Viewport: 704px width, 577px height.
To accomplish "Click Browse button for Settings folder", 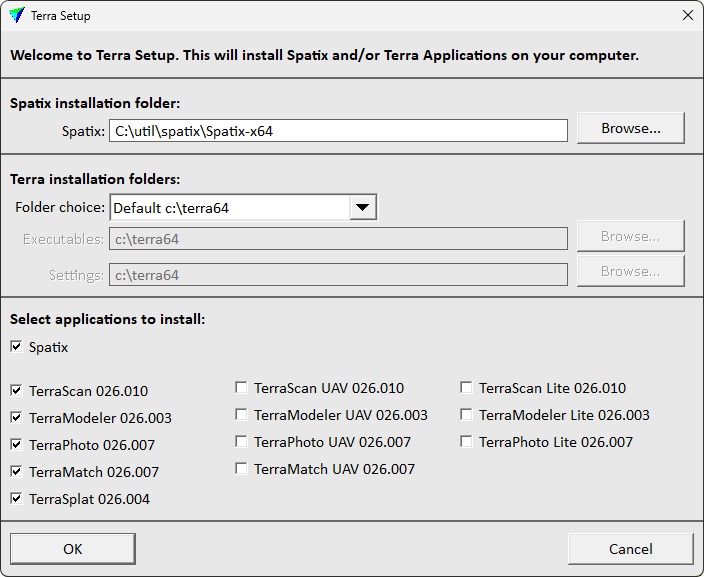I will (630, 271).
